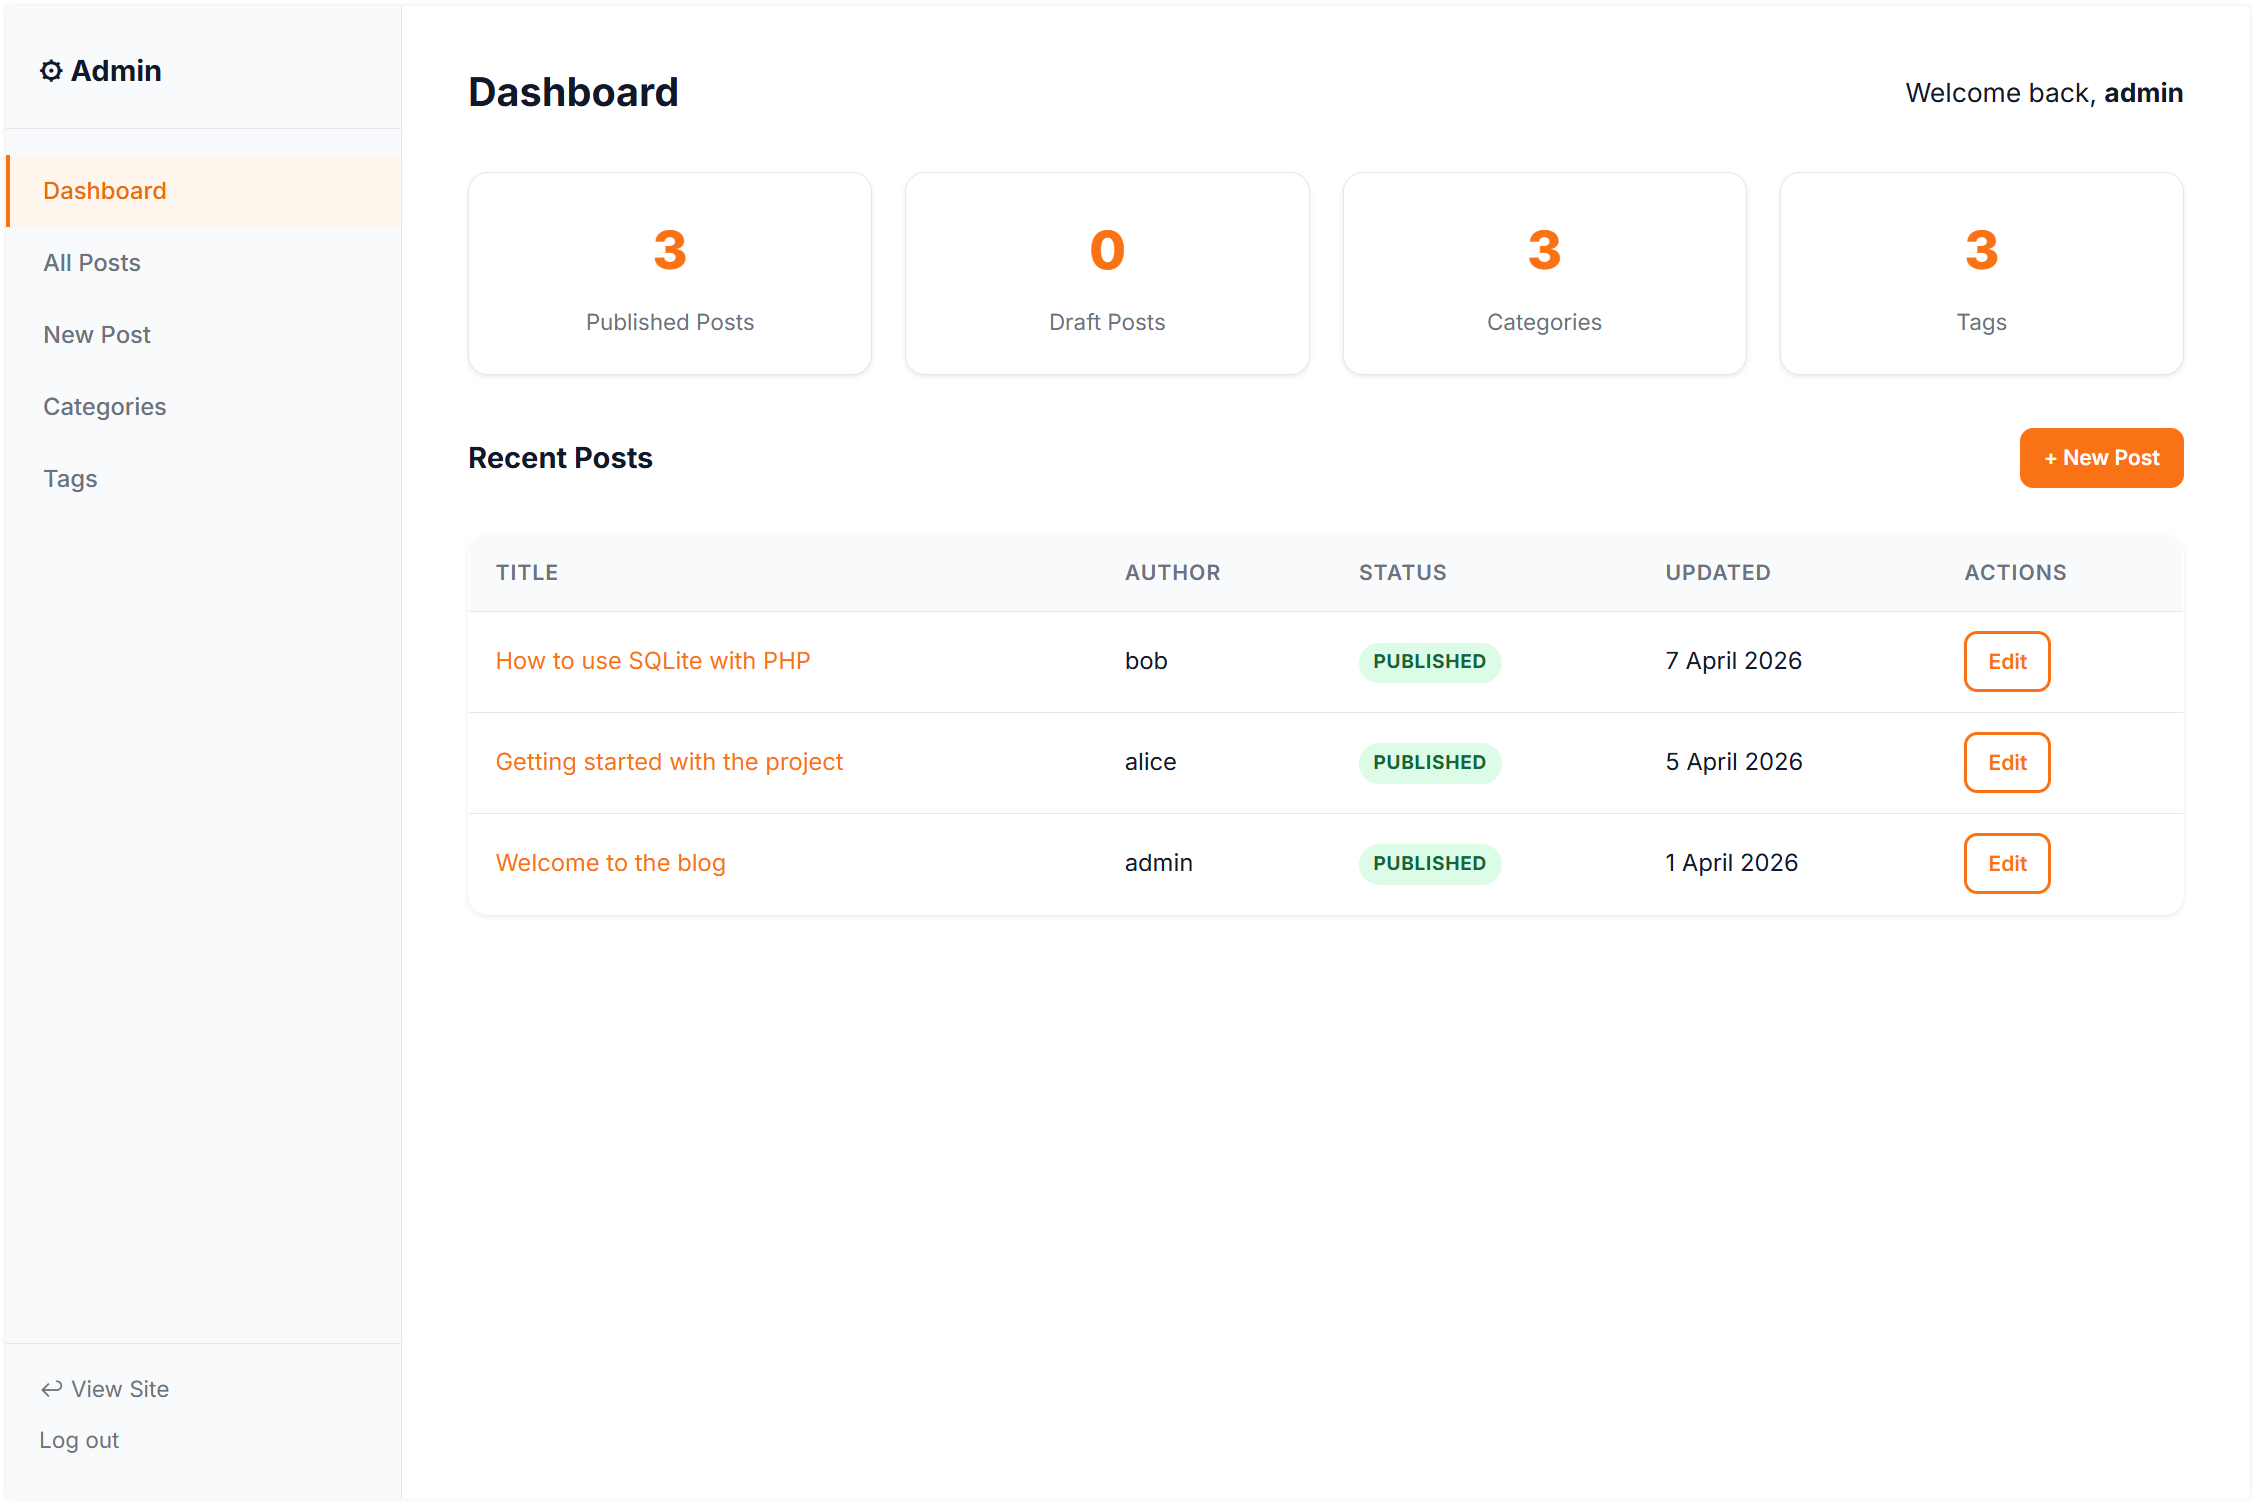The width and height of the screenshot is (2256, 1504).
Task: Open 'Getting started with the project' link
Action: coord(669,762)
